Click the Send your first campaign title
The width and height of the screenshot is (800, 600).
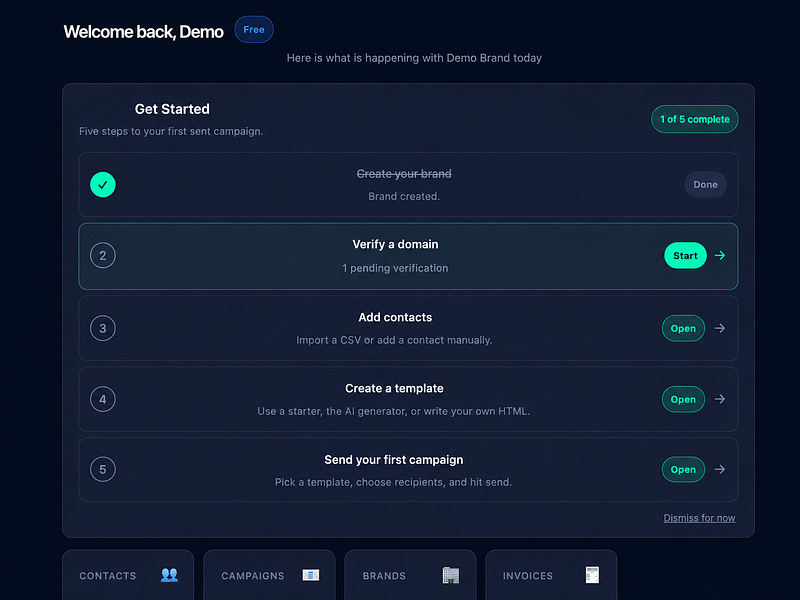pyautogui.click(x=394, y=460)
